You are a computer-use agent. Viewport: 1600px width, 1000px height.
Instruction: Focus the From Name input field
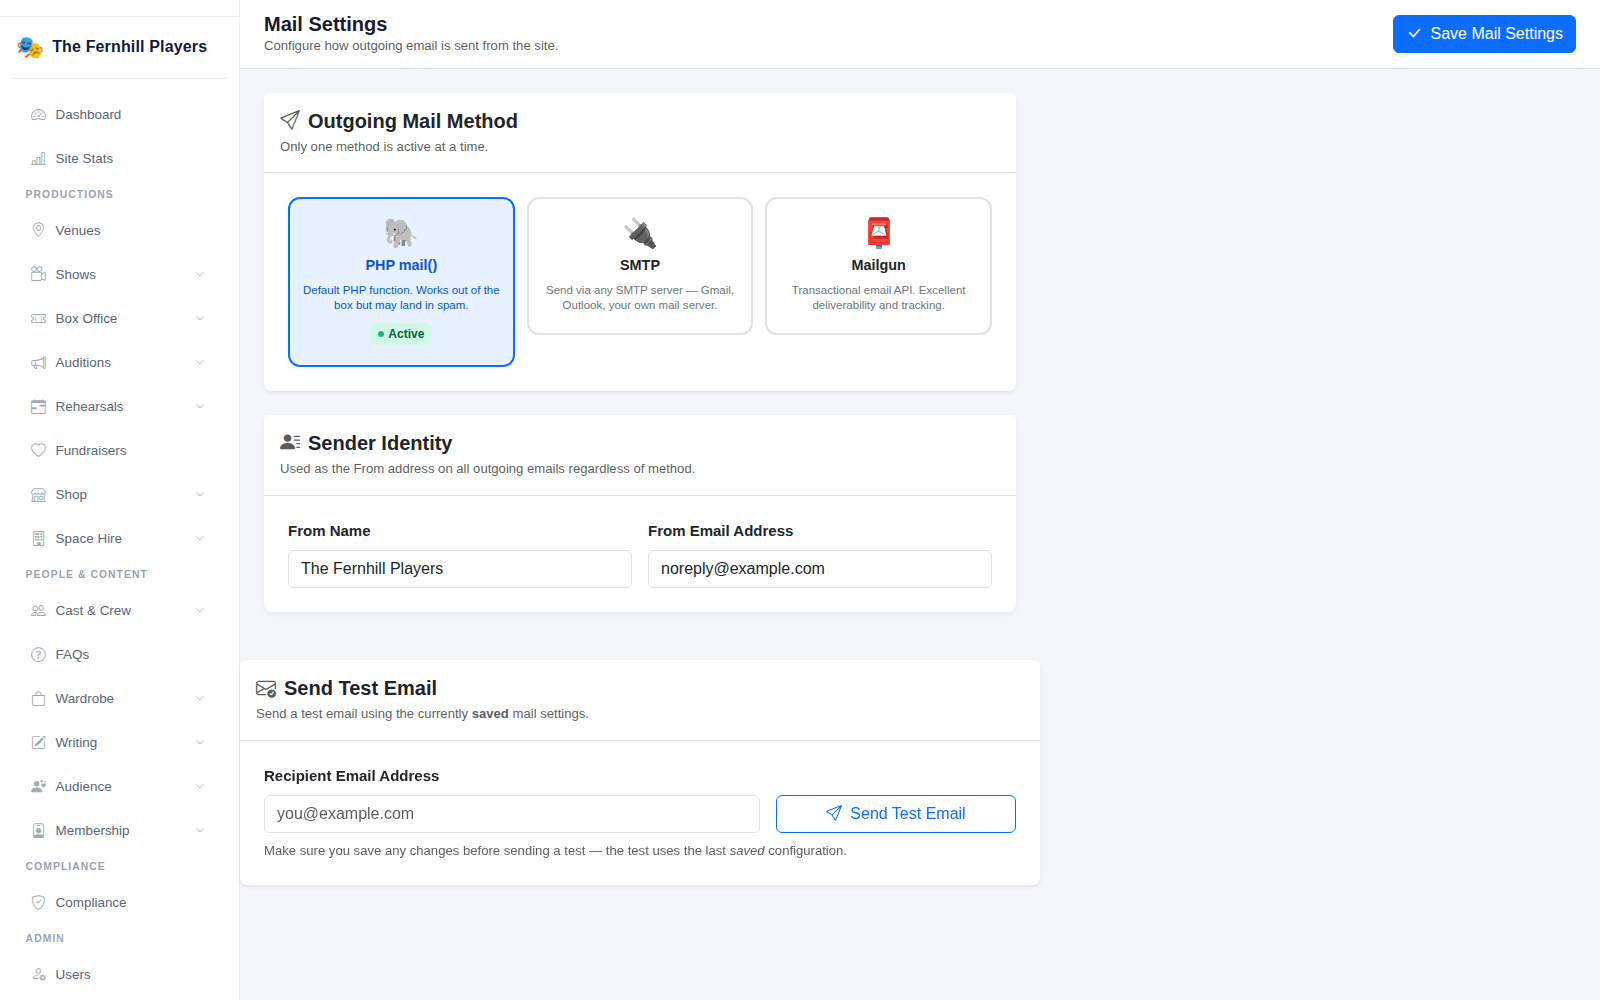460,569
